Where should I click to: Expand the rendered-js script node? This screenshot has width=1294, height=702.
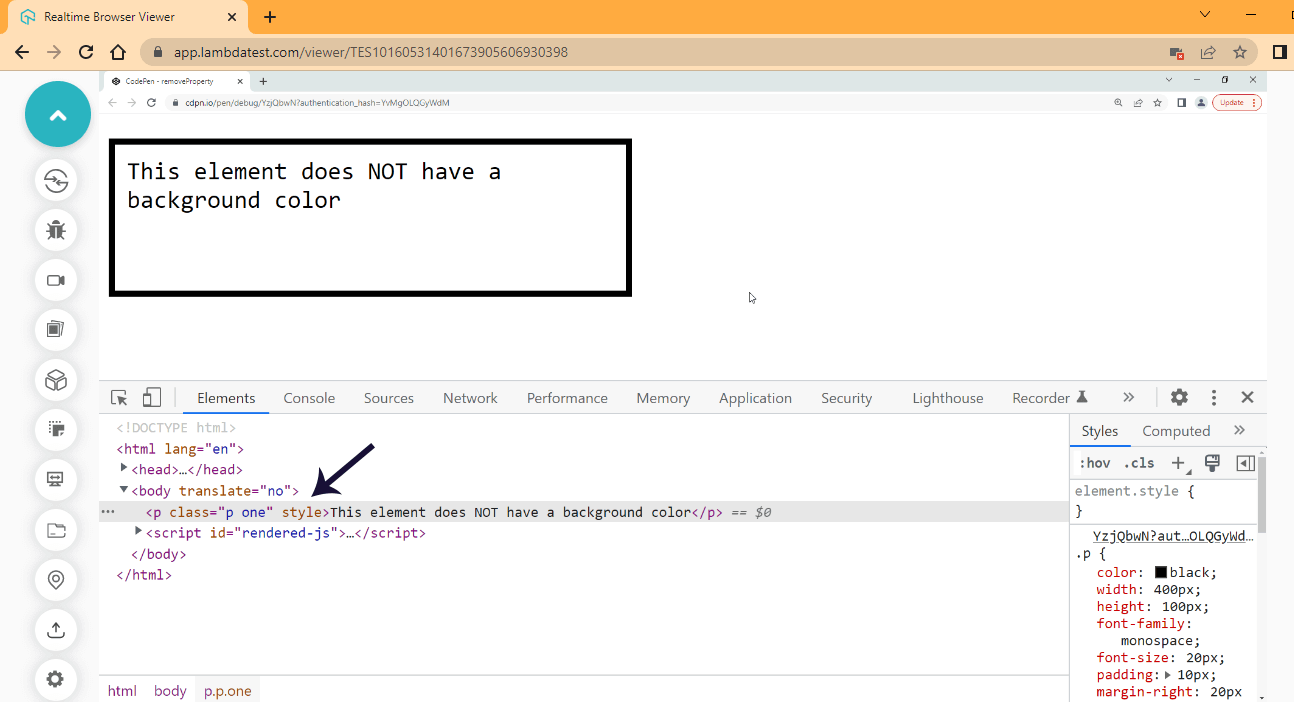(139, 532)
